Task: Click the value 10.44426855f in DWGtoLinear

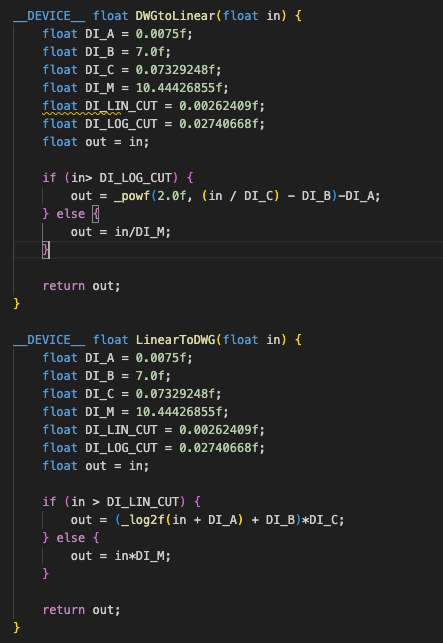Action: coord(179,88)
